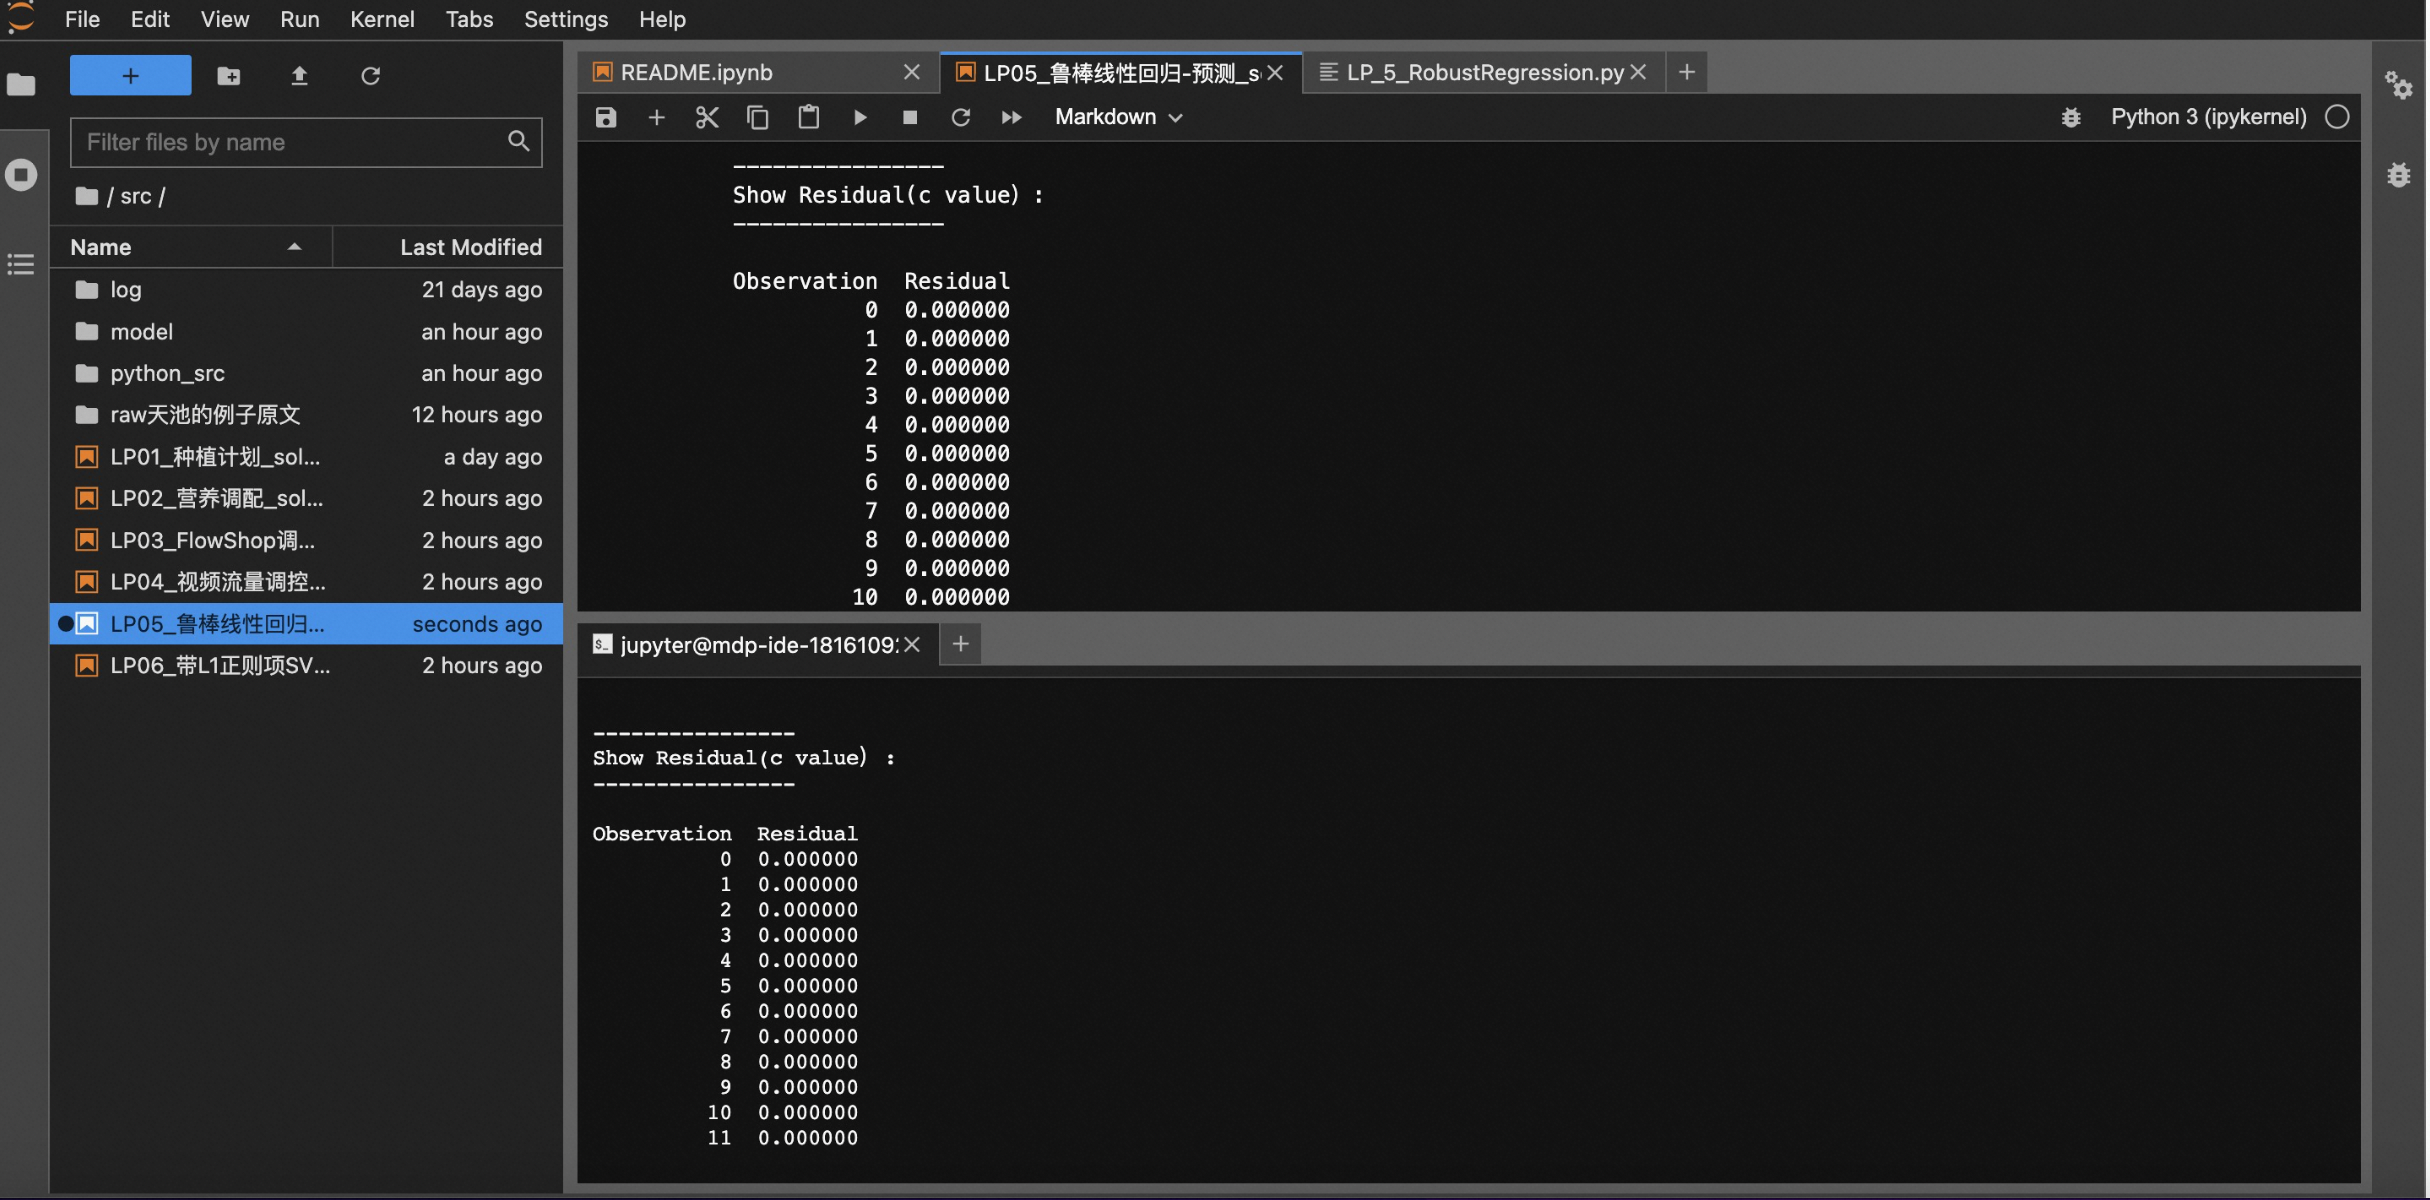Select the LP06_带L1正则项SV notebook file
2430x1200 pixels.
306,666
